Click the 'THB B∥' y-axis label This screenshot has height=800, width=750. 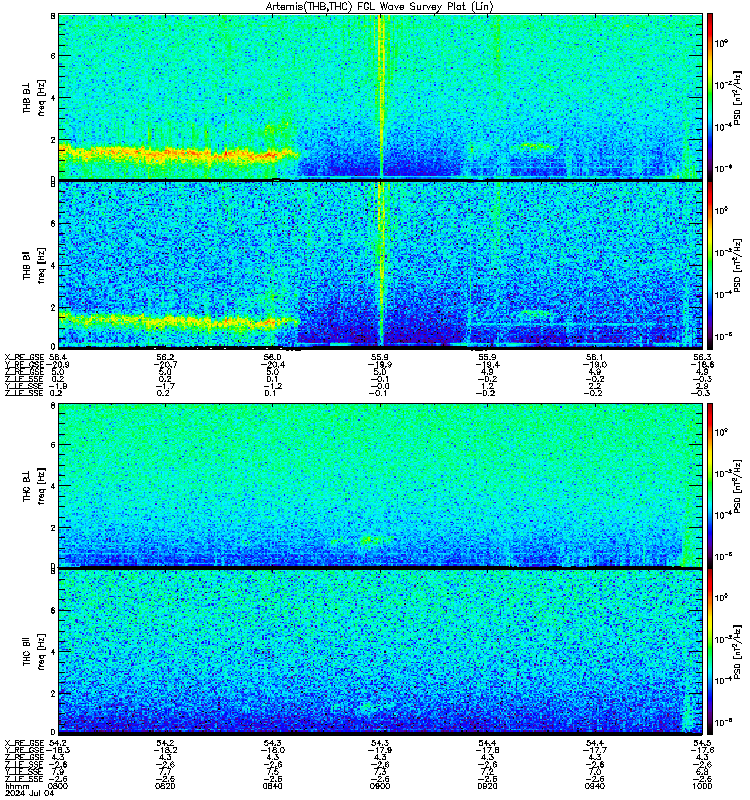(27, 265)
